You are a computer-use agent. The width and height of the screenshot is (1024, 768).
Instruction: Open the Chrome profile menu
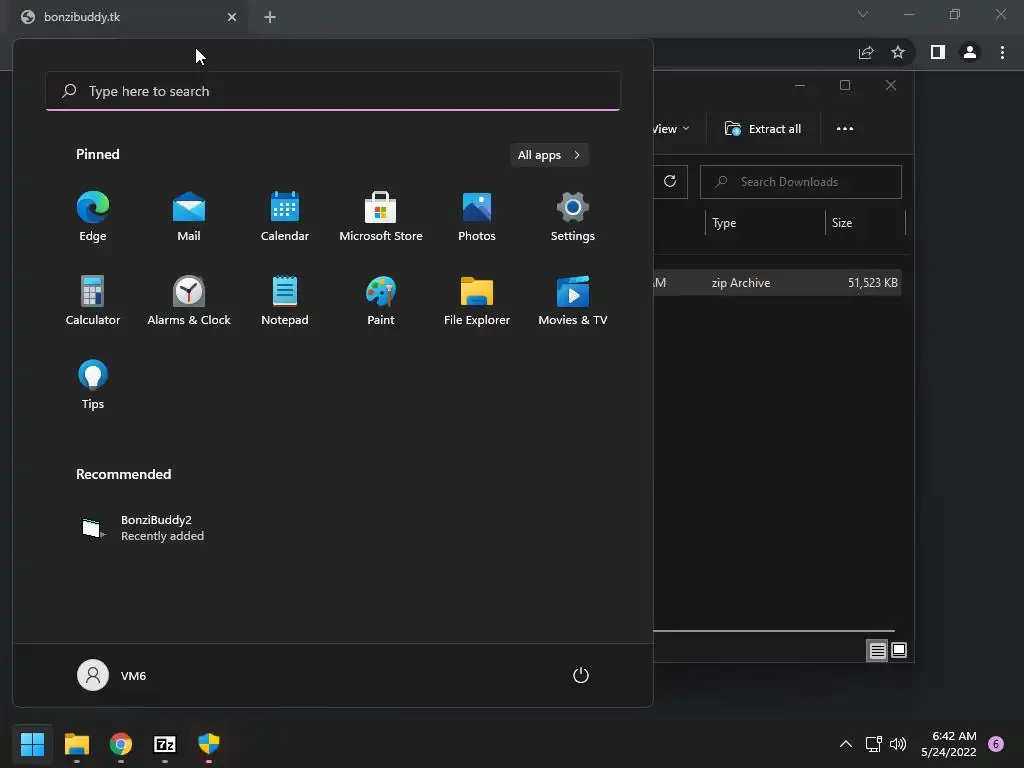pos(970,52)
